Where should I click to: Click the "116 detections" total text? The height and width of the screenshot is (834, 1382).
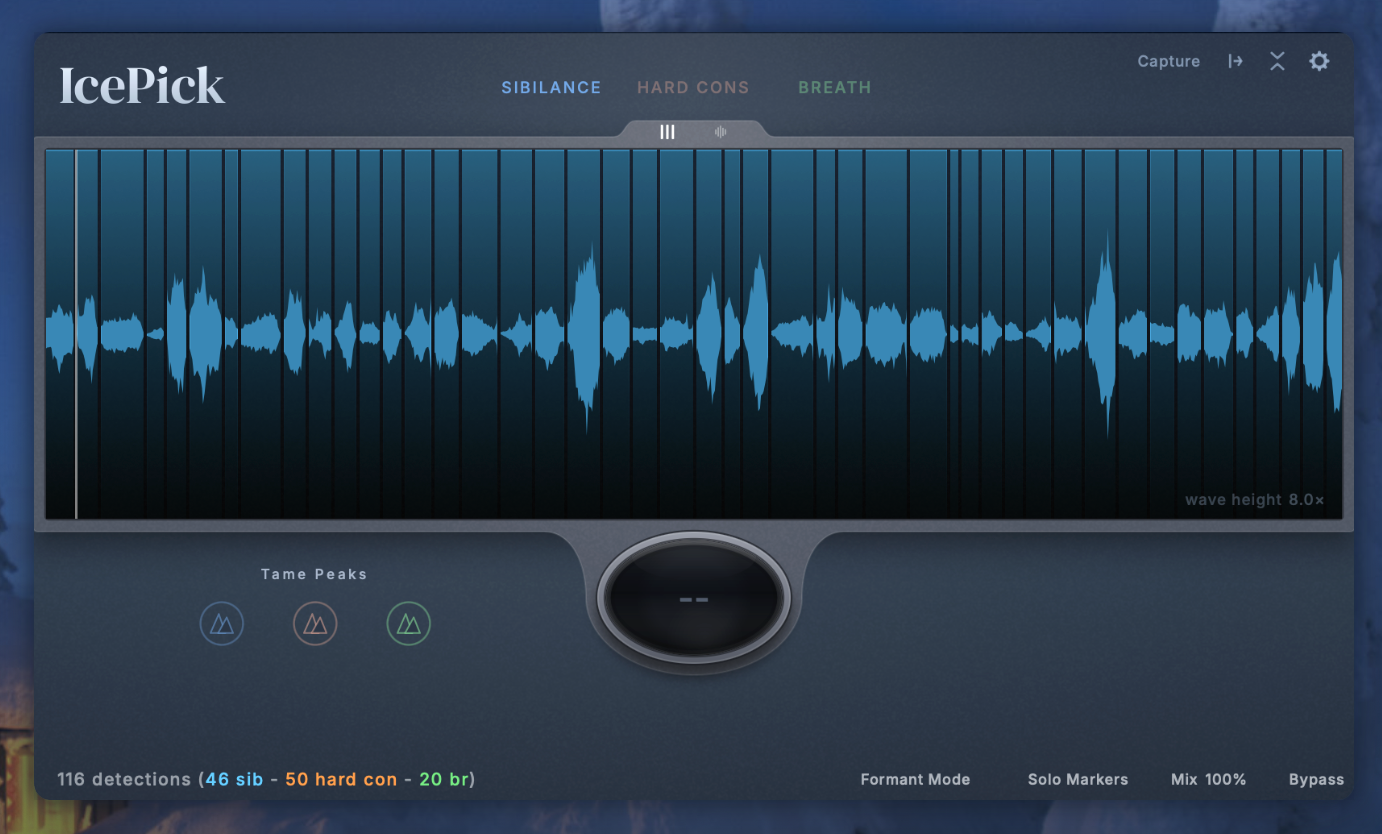[124, 779]
